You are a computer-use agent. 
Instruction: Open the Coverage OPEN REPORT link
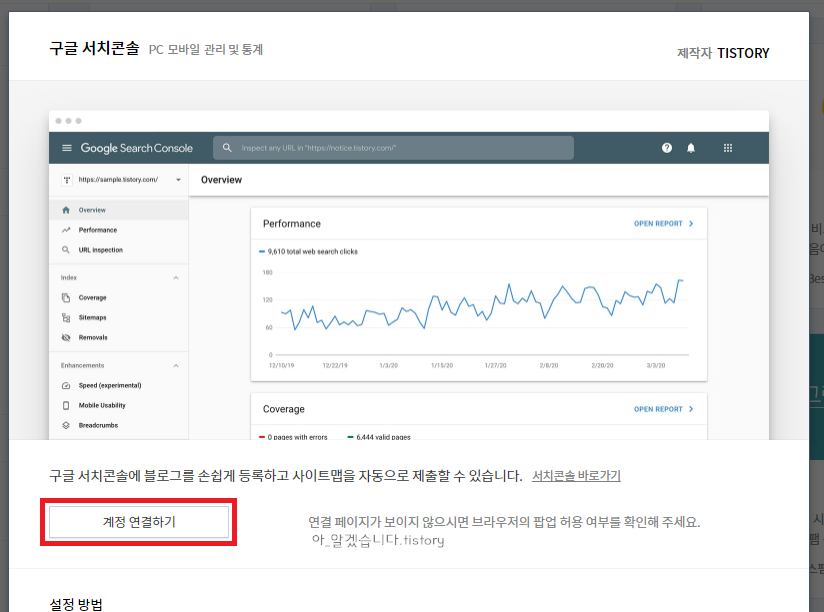(664, 409)
